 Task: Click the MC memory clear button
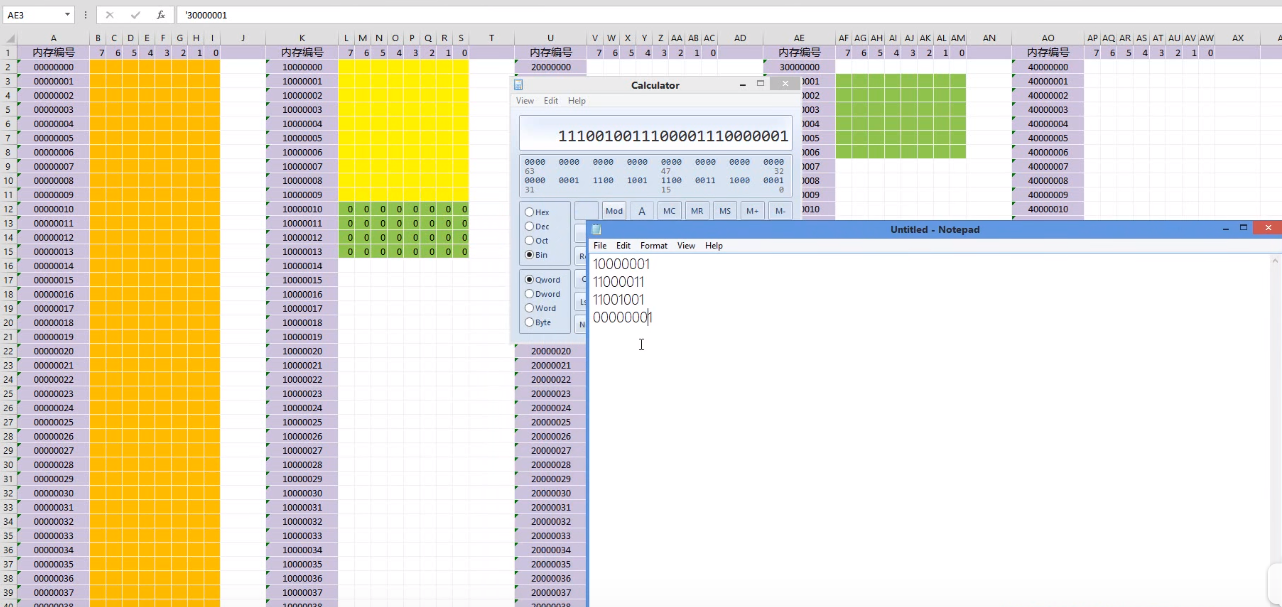(x=670, y=210)
